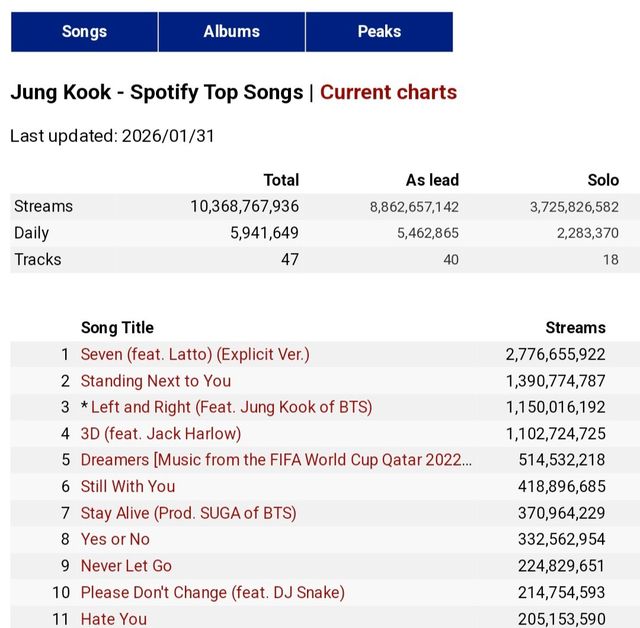Open Stay Alive (Prod. SUGA) link
Screen dimensions: 640x628
pos(188,513)
